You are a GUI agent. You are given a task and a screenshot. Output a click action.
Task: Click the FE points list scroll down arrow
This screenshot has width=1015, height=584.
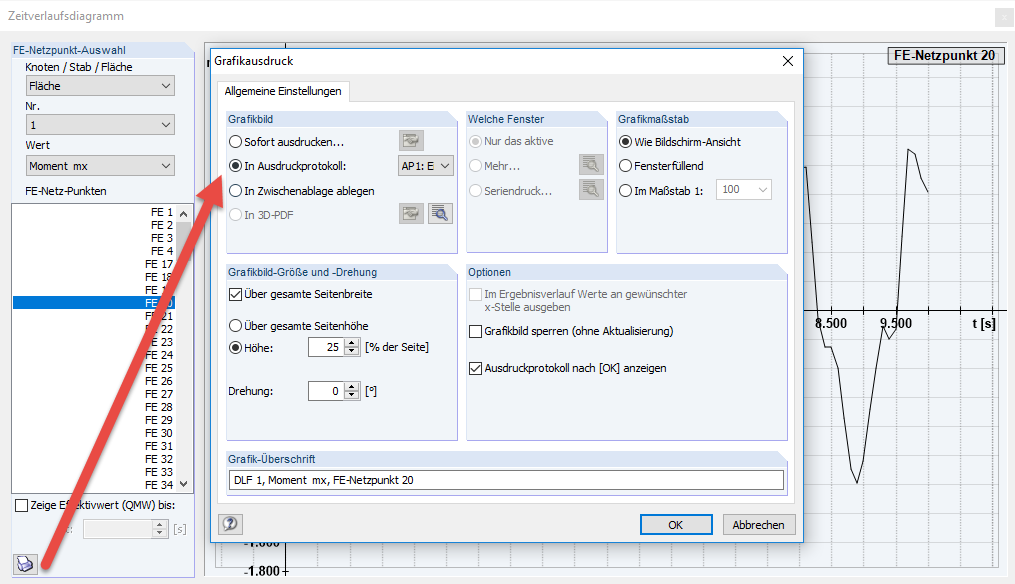click(x=183, y=484)
